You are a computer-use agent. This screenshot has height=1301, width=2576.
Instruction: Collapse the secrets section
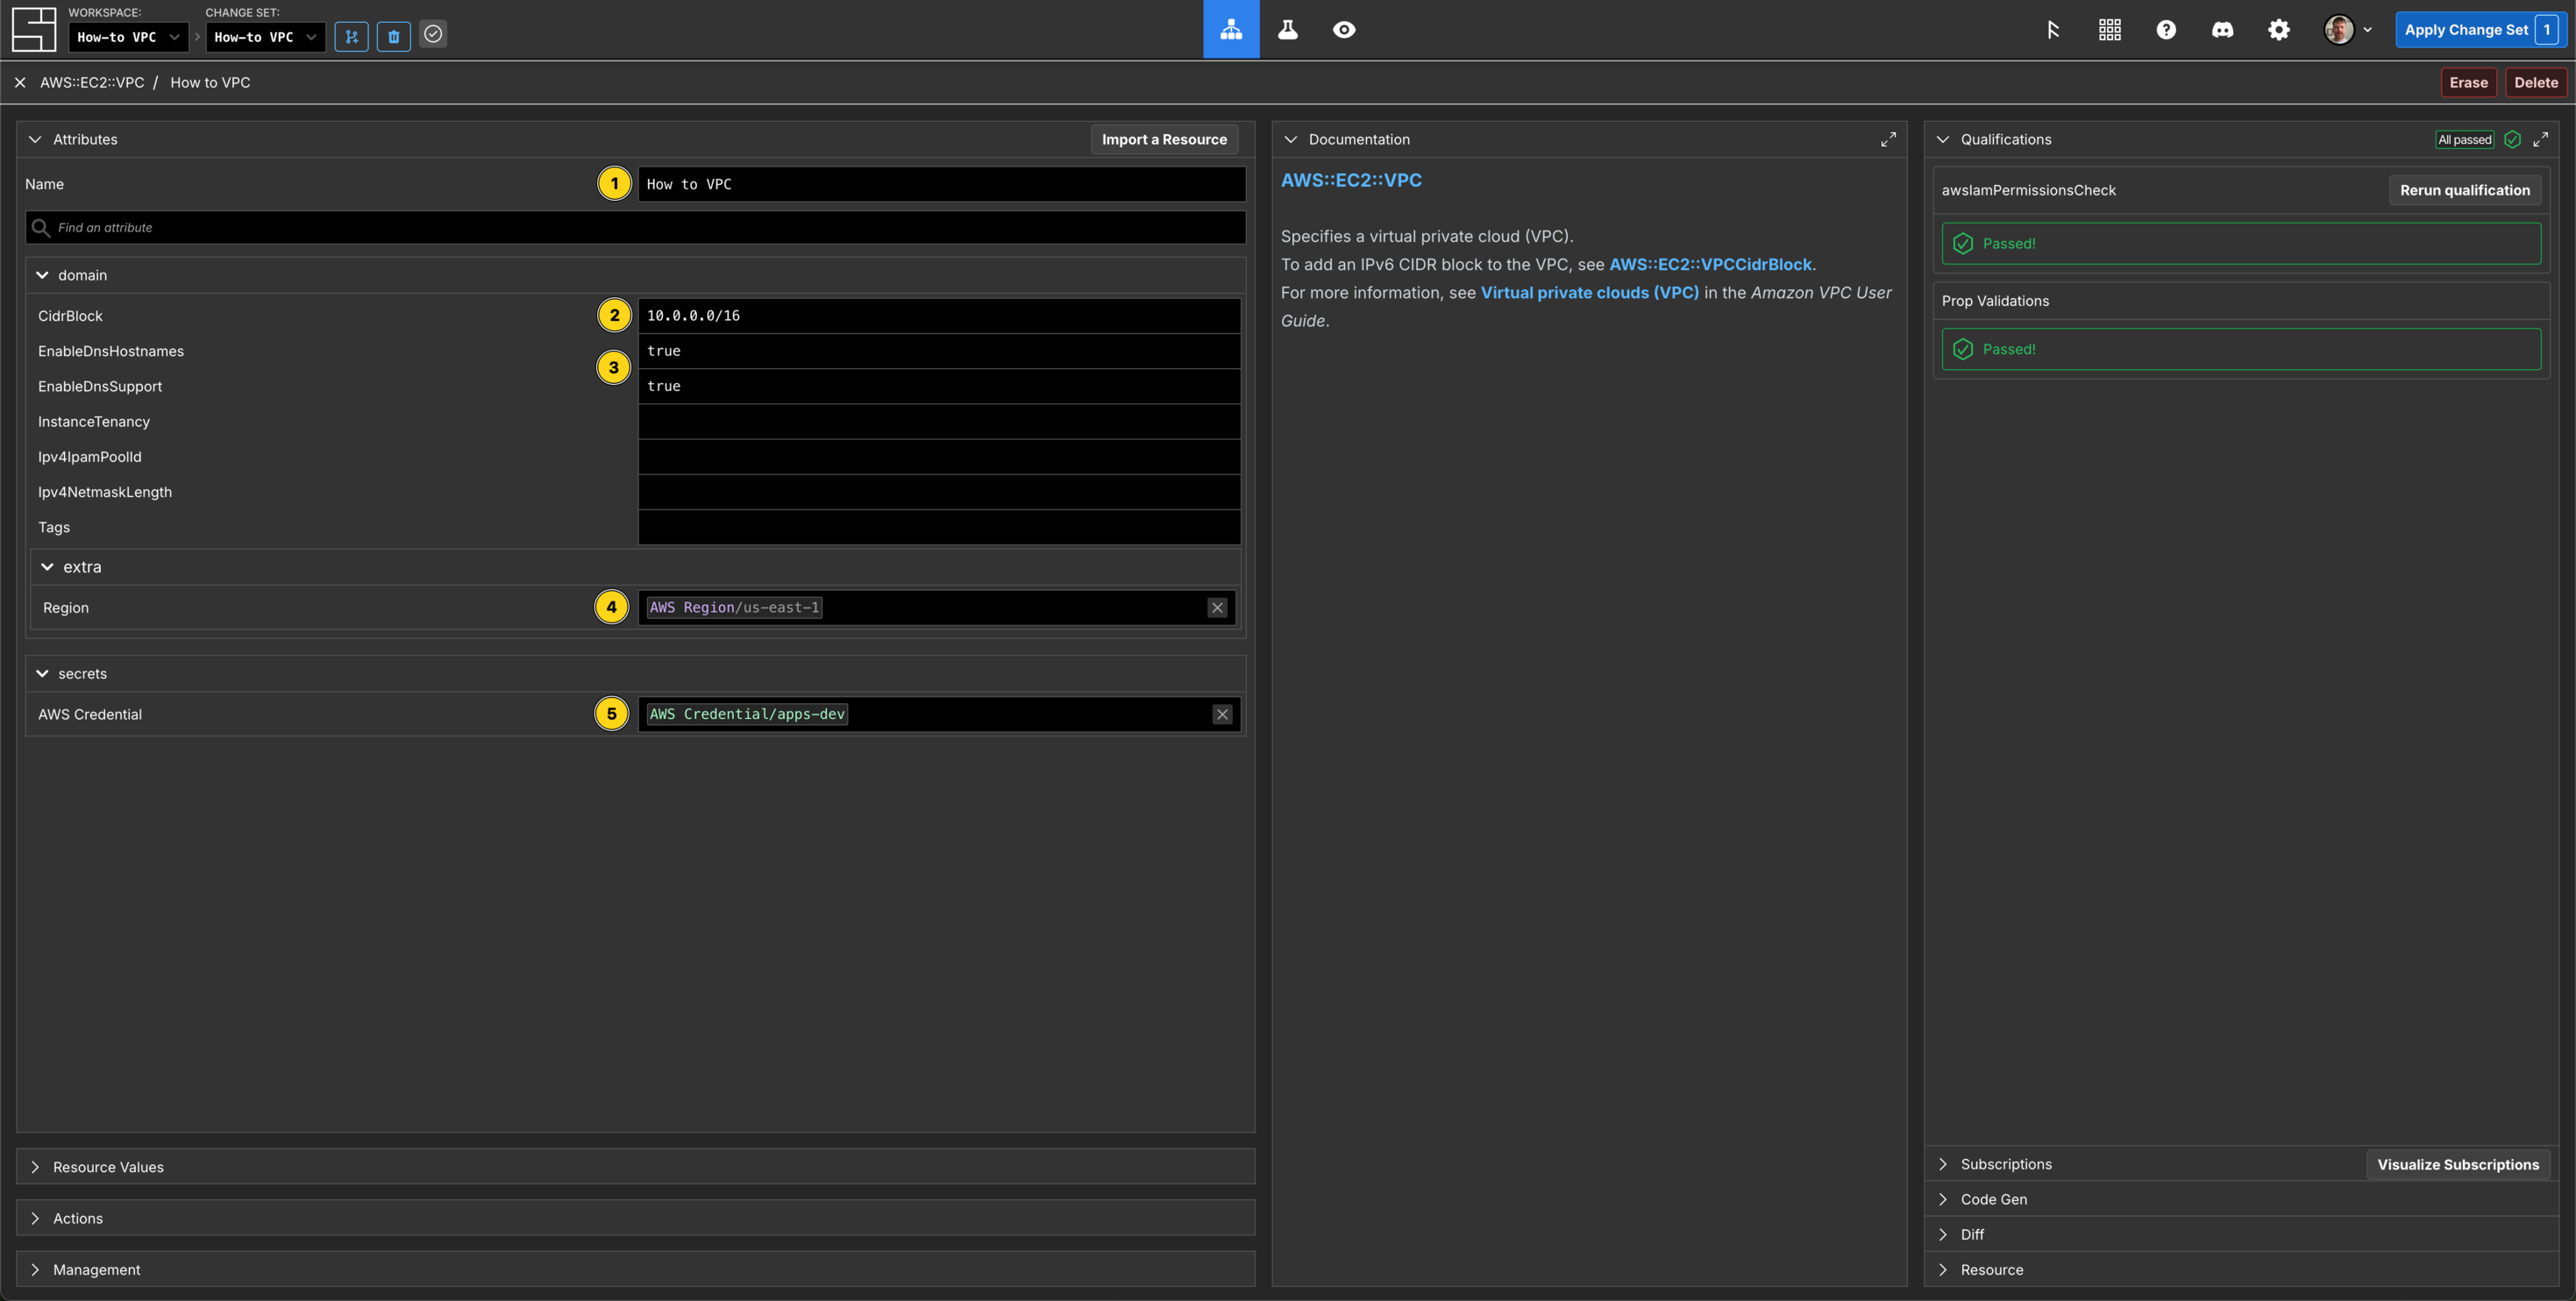pyautogui.click(x=42, y=673)
